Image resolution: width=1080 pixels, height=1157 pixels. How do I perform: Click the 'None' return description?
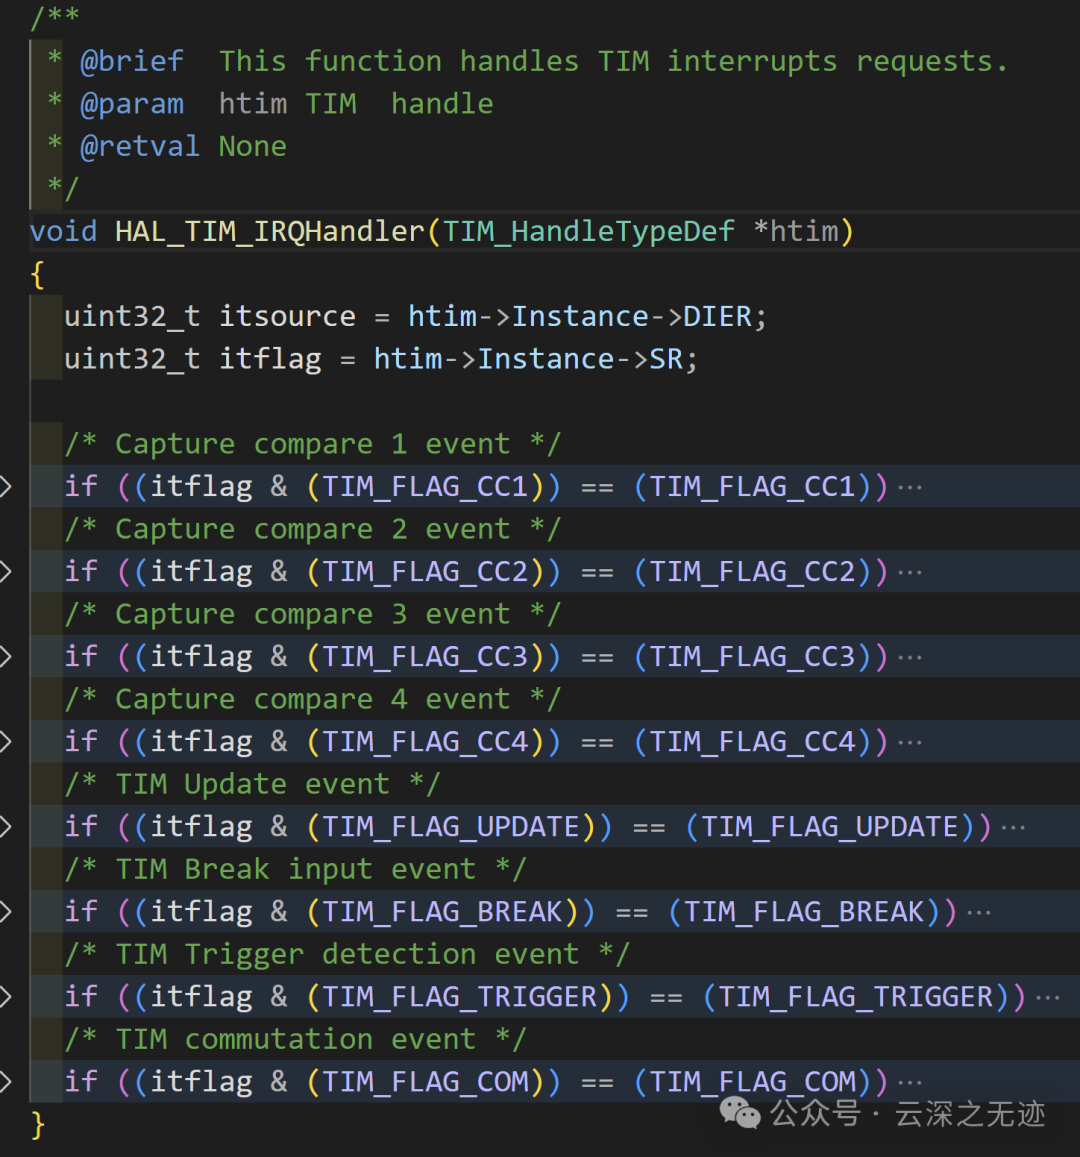252,146
